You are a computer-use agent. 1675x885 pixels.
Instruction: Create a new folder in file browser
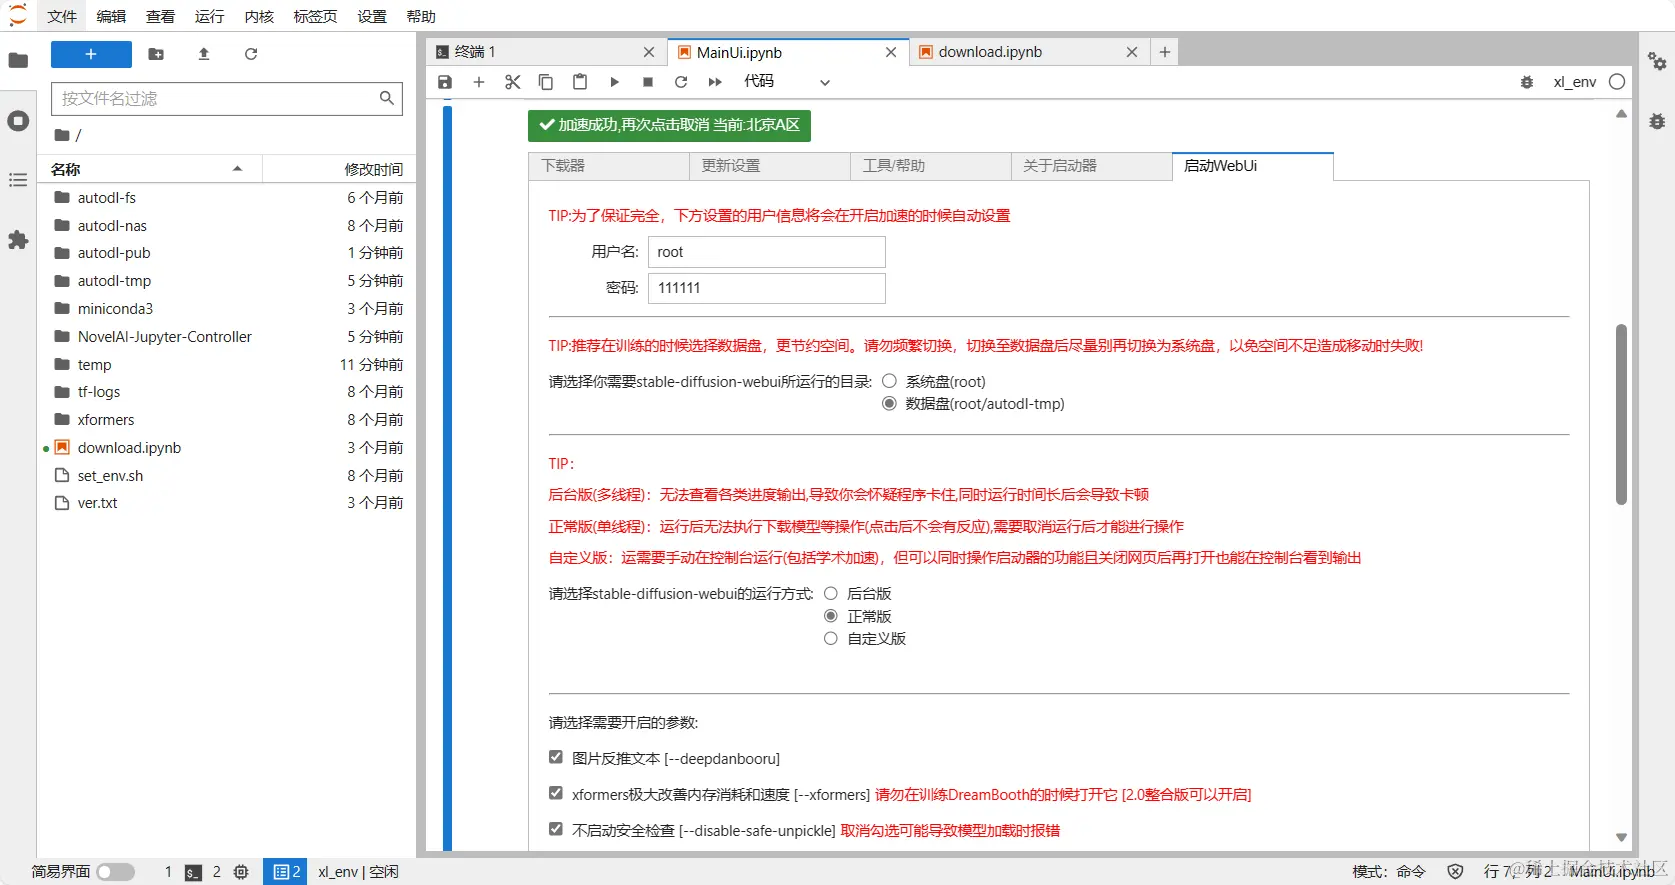pyautogui.click(x=156, y=54)
